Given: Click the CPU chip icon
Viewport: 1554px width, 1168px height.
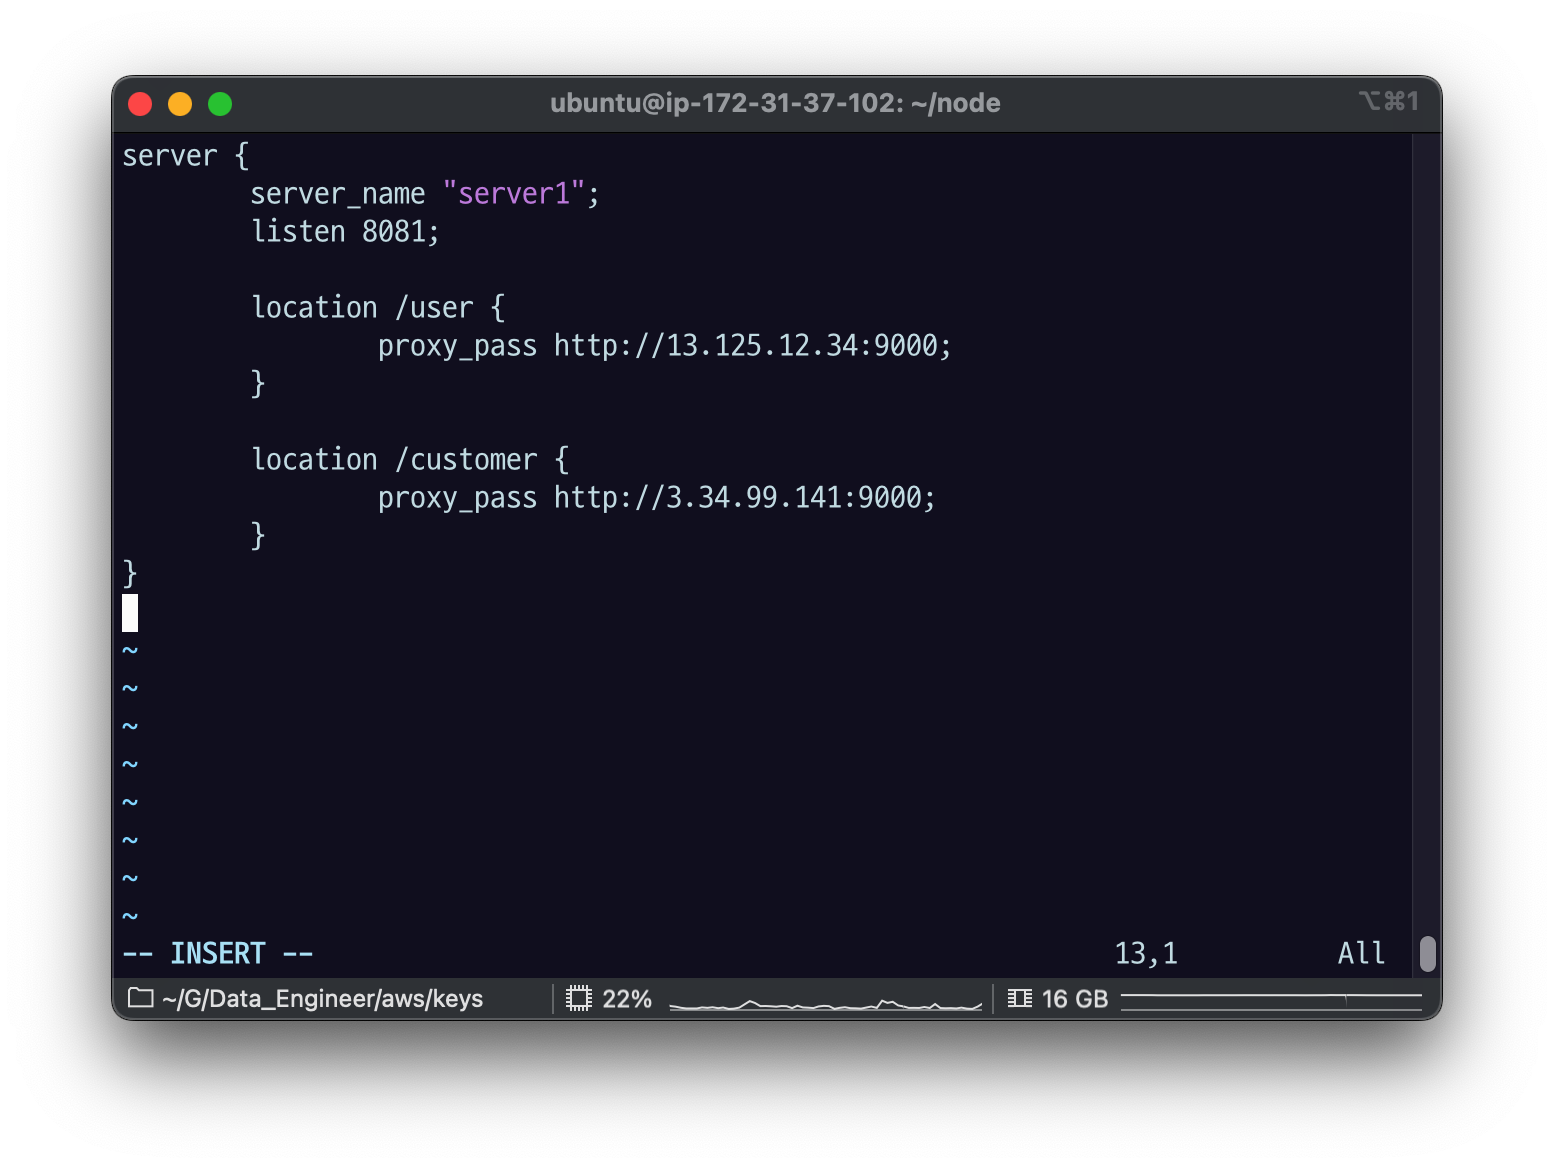Looking at the screenshot, I should [x=579, y=998].
